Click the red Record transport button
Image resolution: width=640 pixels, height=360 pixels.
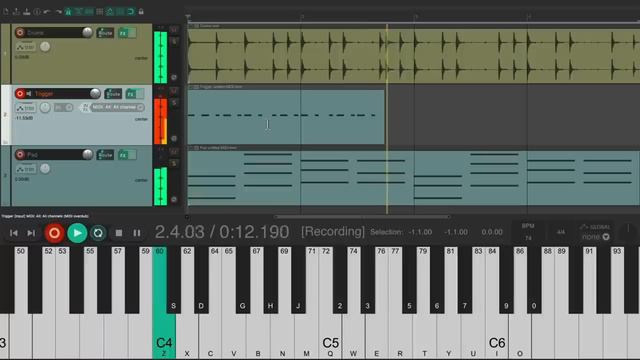point(54,233)
